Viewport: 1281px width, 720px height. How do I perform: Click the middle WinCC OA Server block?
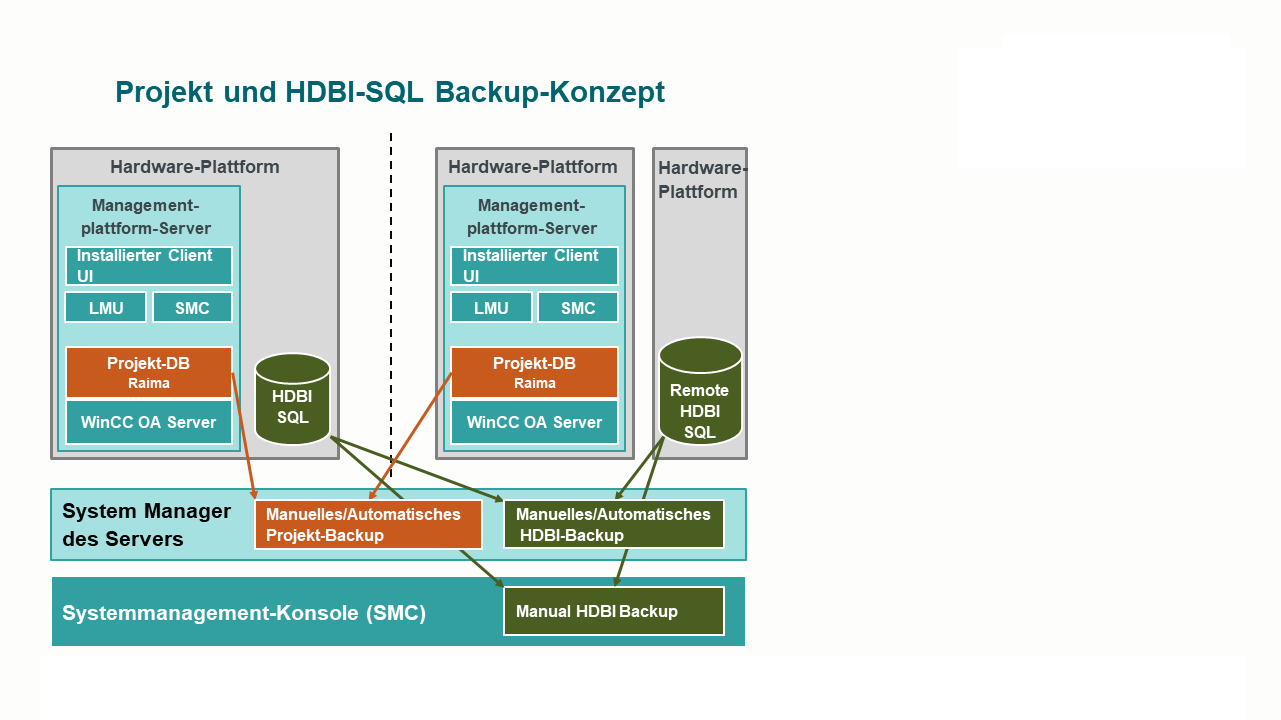[534, 422]
